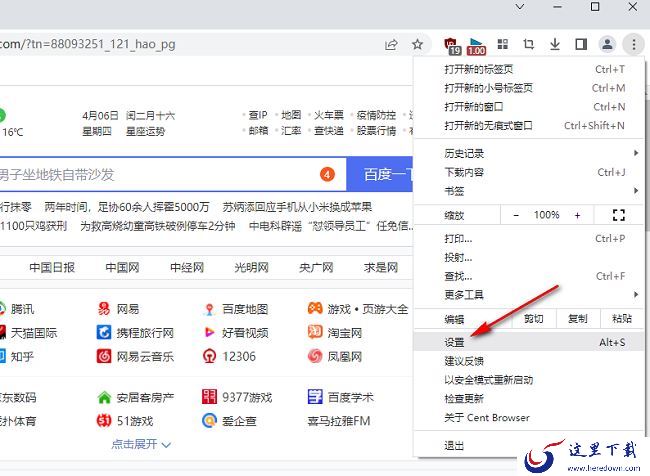Open 设置 from the menu
Viewport: 650px width, 476px height.
[529, 342]
